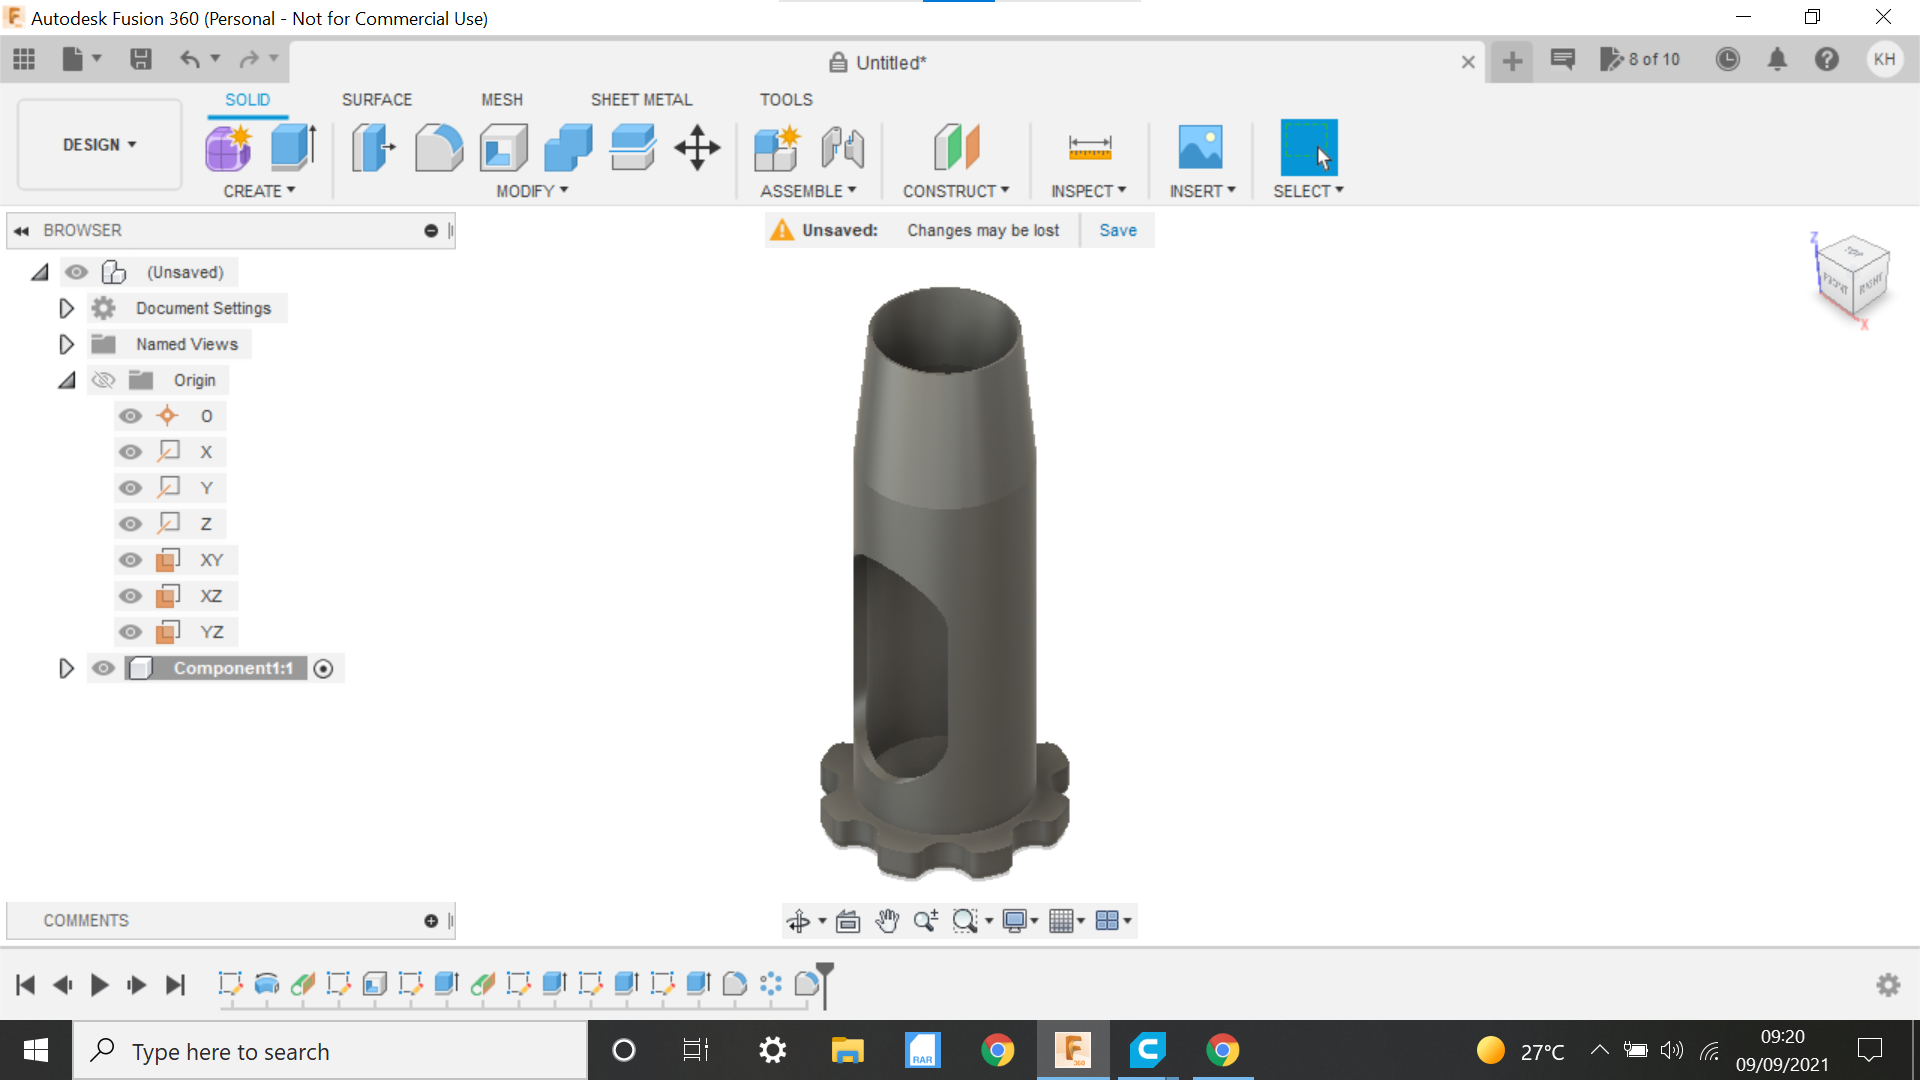Click the Save disk icon
This screenshot has height=1080, width=1920.
(141, 60)
